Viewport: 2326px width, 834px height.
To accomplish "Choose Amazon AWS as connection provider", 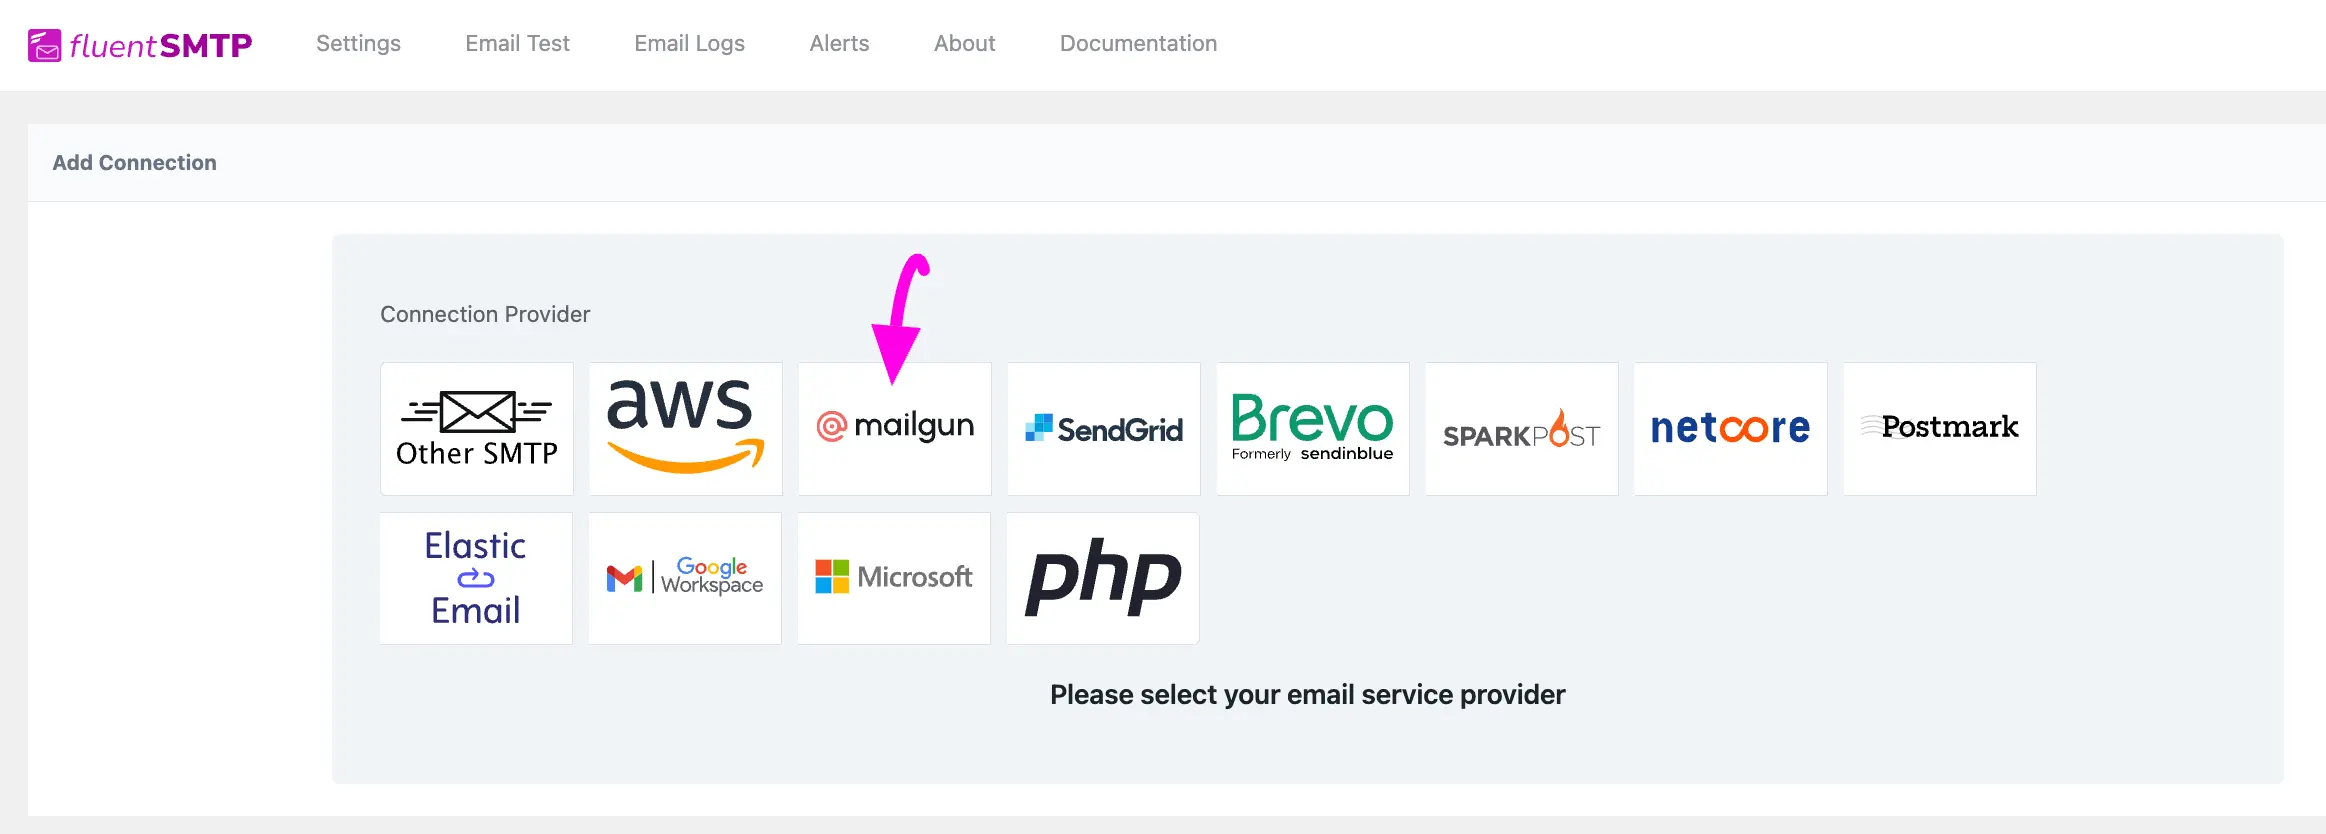I will (686, 429).
